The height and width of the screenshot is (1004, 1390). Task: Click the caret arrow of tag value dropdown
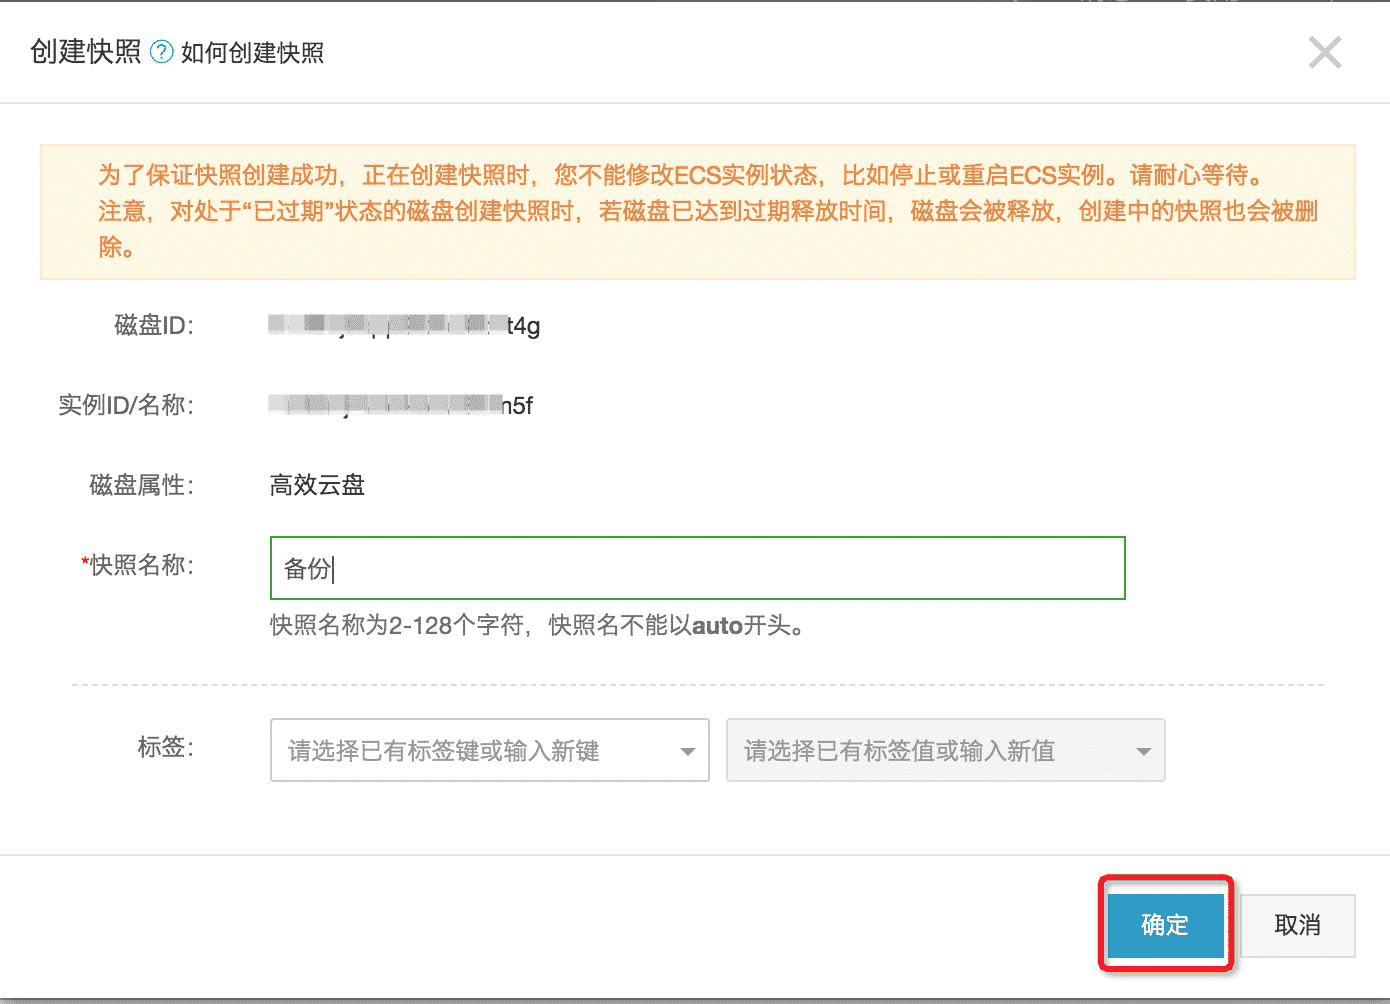pos(1143,751)
